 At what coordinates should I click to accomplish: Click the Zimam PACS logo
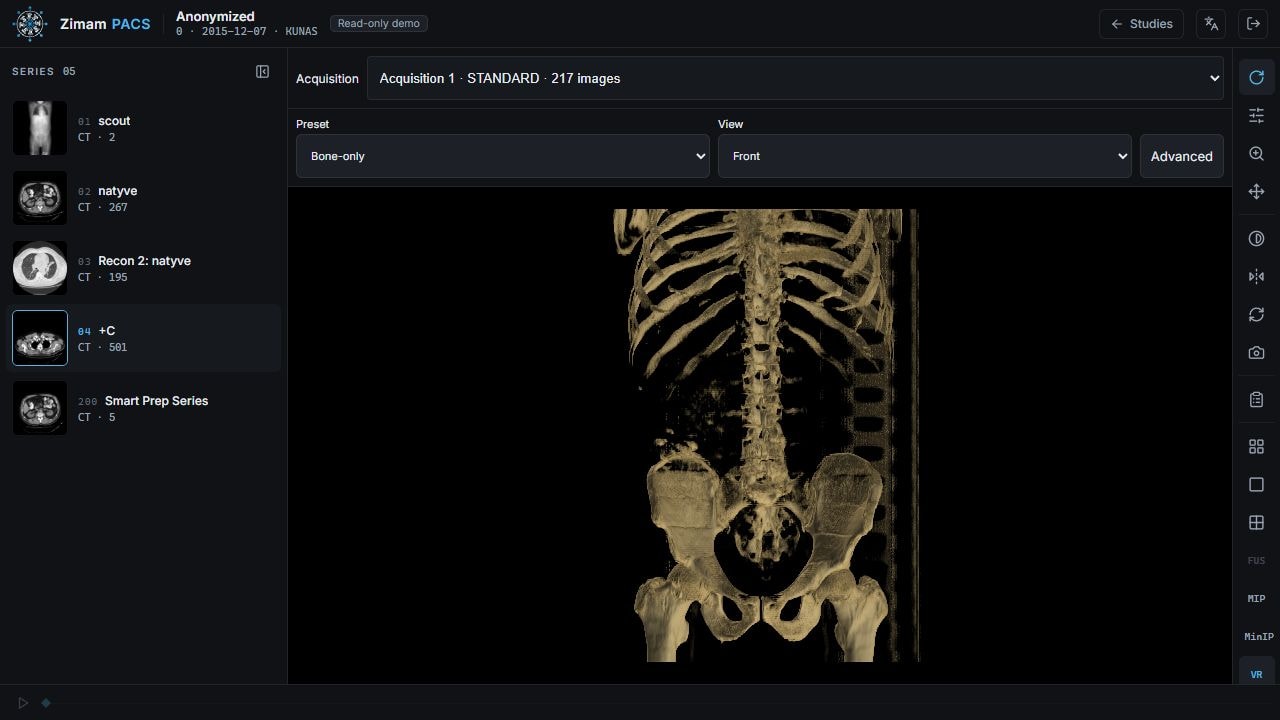[82, 24]
